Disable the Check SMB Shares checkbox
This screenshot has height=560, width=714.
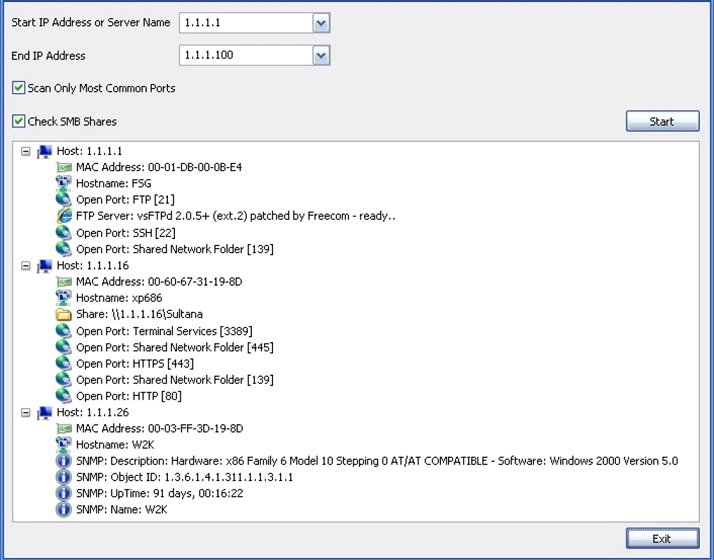pos(19,122)
